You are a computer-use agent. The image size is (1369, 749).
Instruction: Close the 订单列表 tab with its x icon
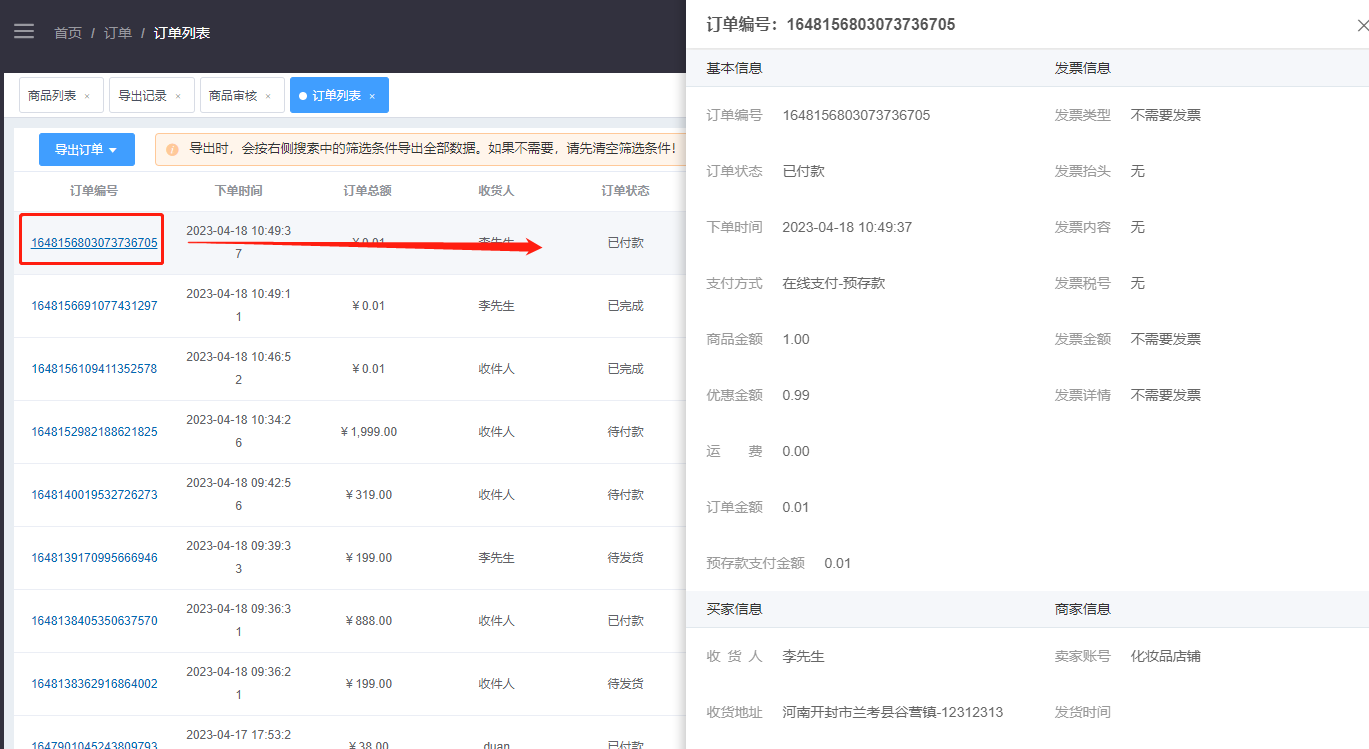pyautogui.click(x=372, y=96)
